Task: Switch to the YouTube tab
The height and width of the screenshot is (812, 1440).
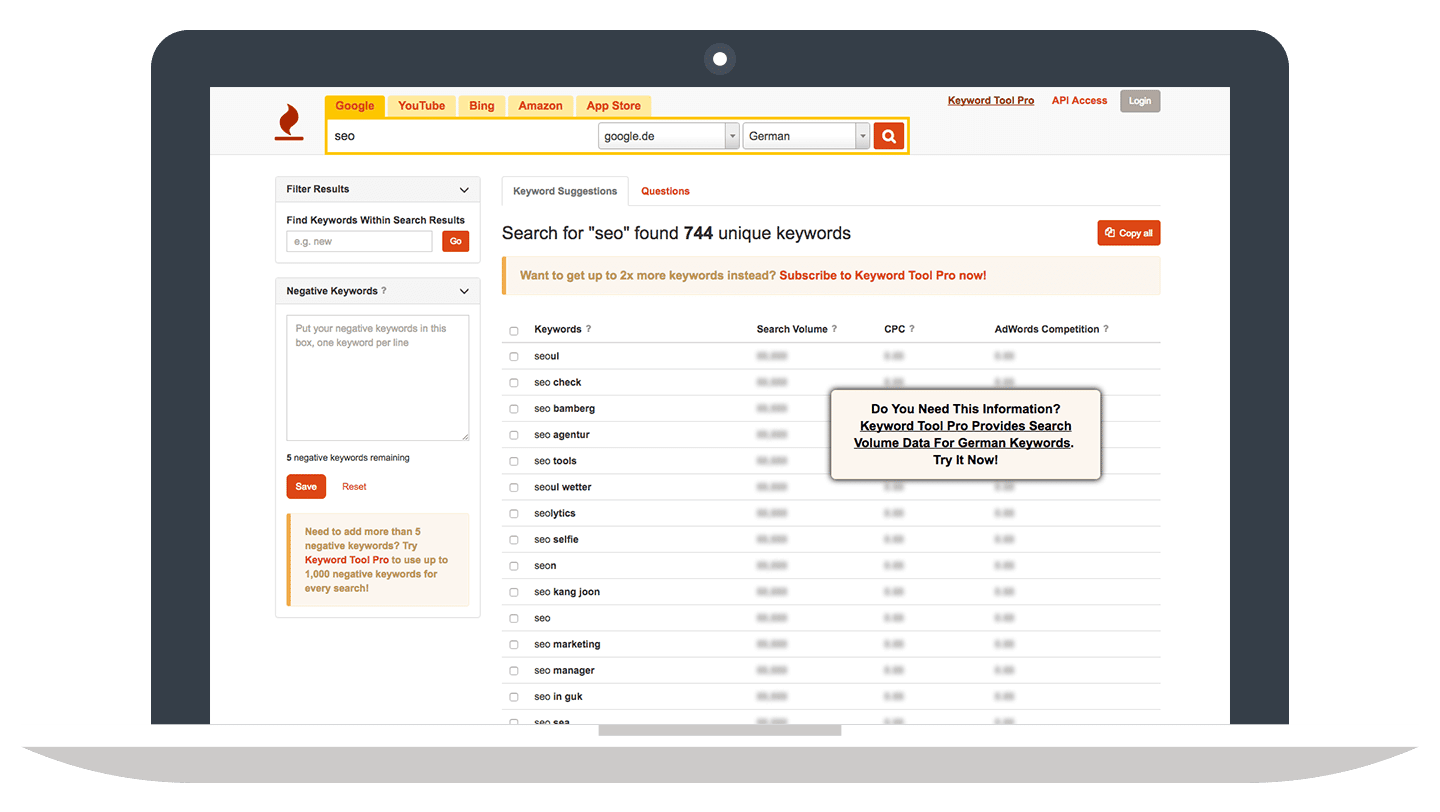Action: [421, 106]
